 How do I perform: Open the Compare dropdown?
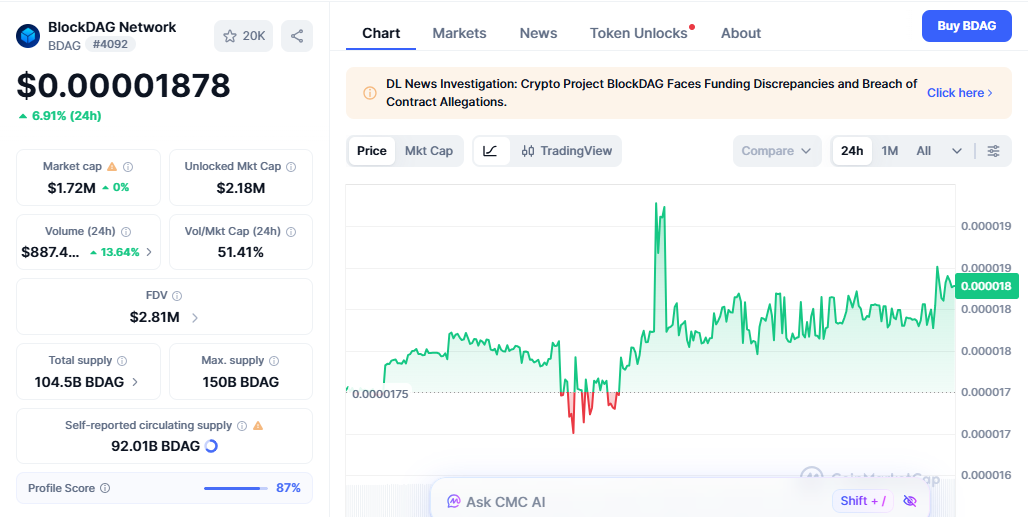777,151
